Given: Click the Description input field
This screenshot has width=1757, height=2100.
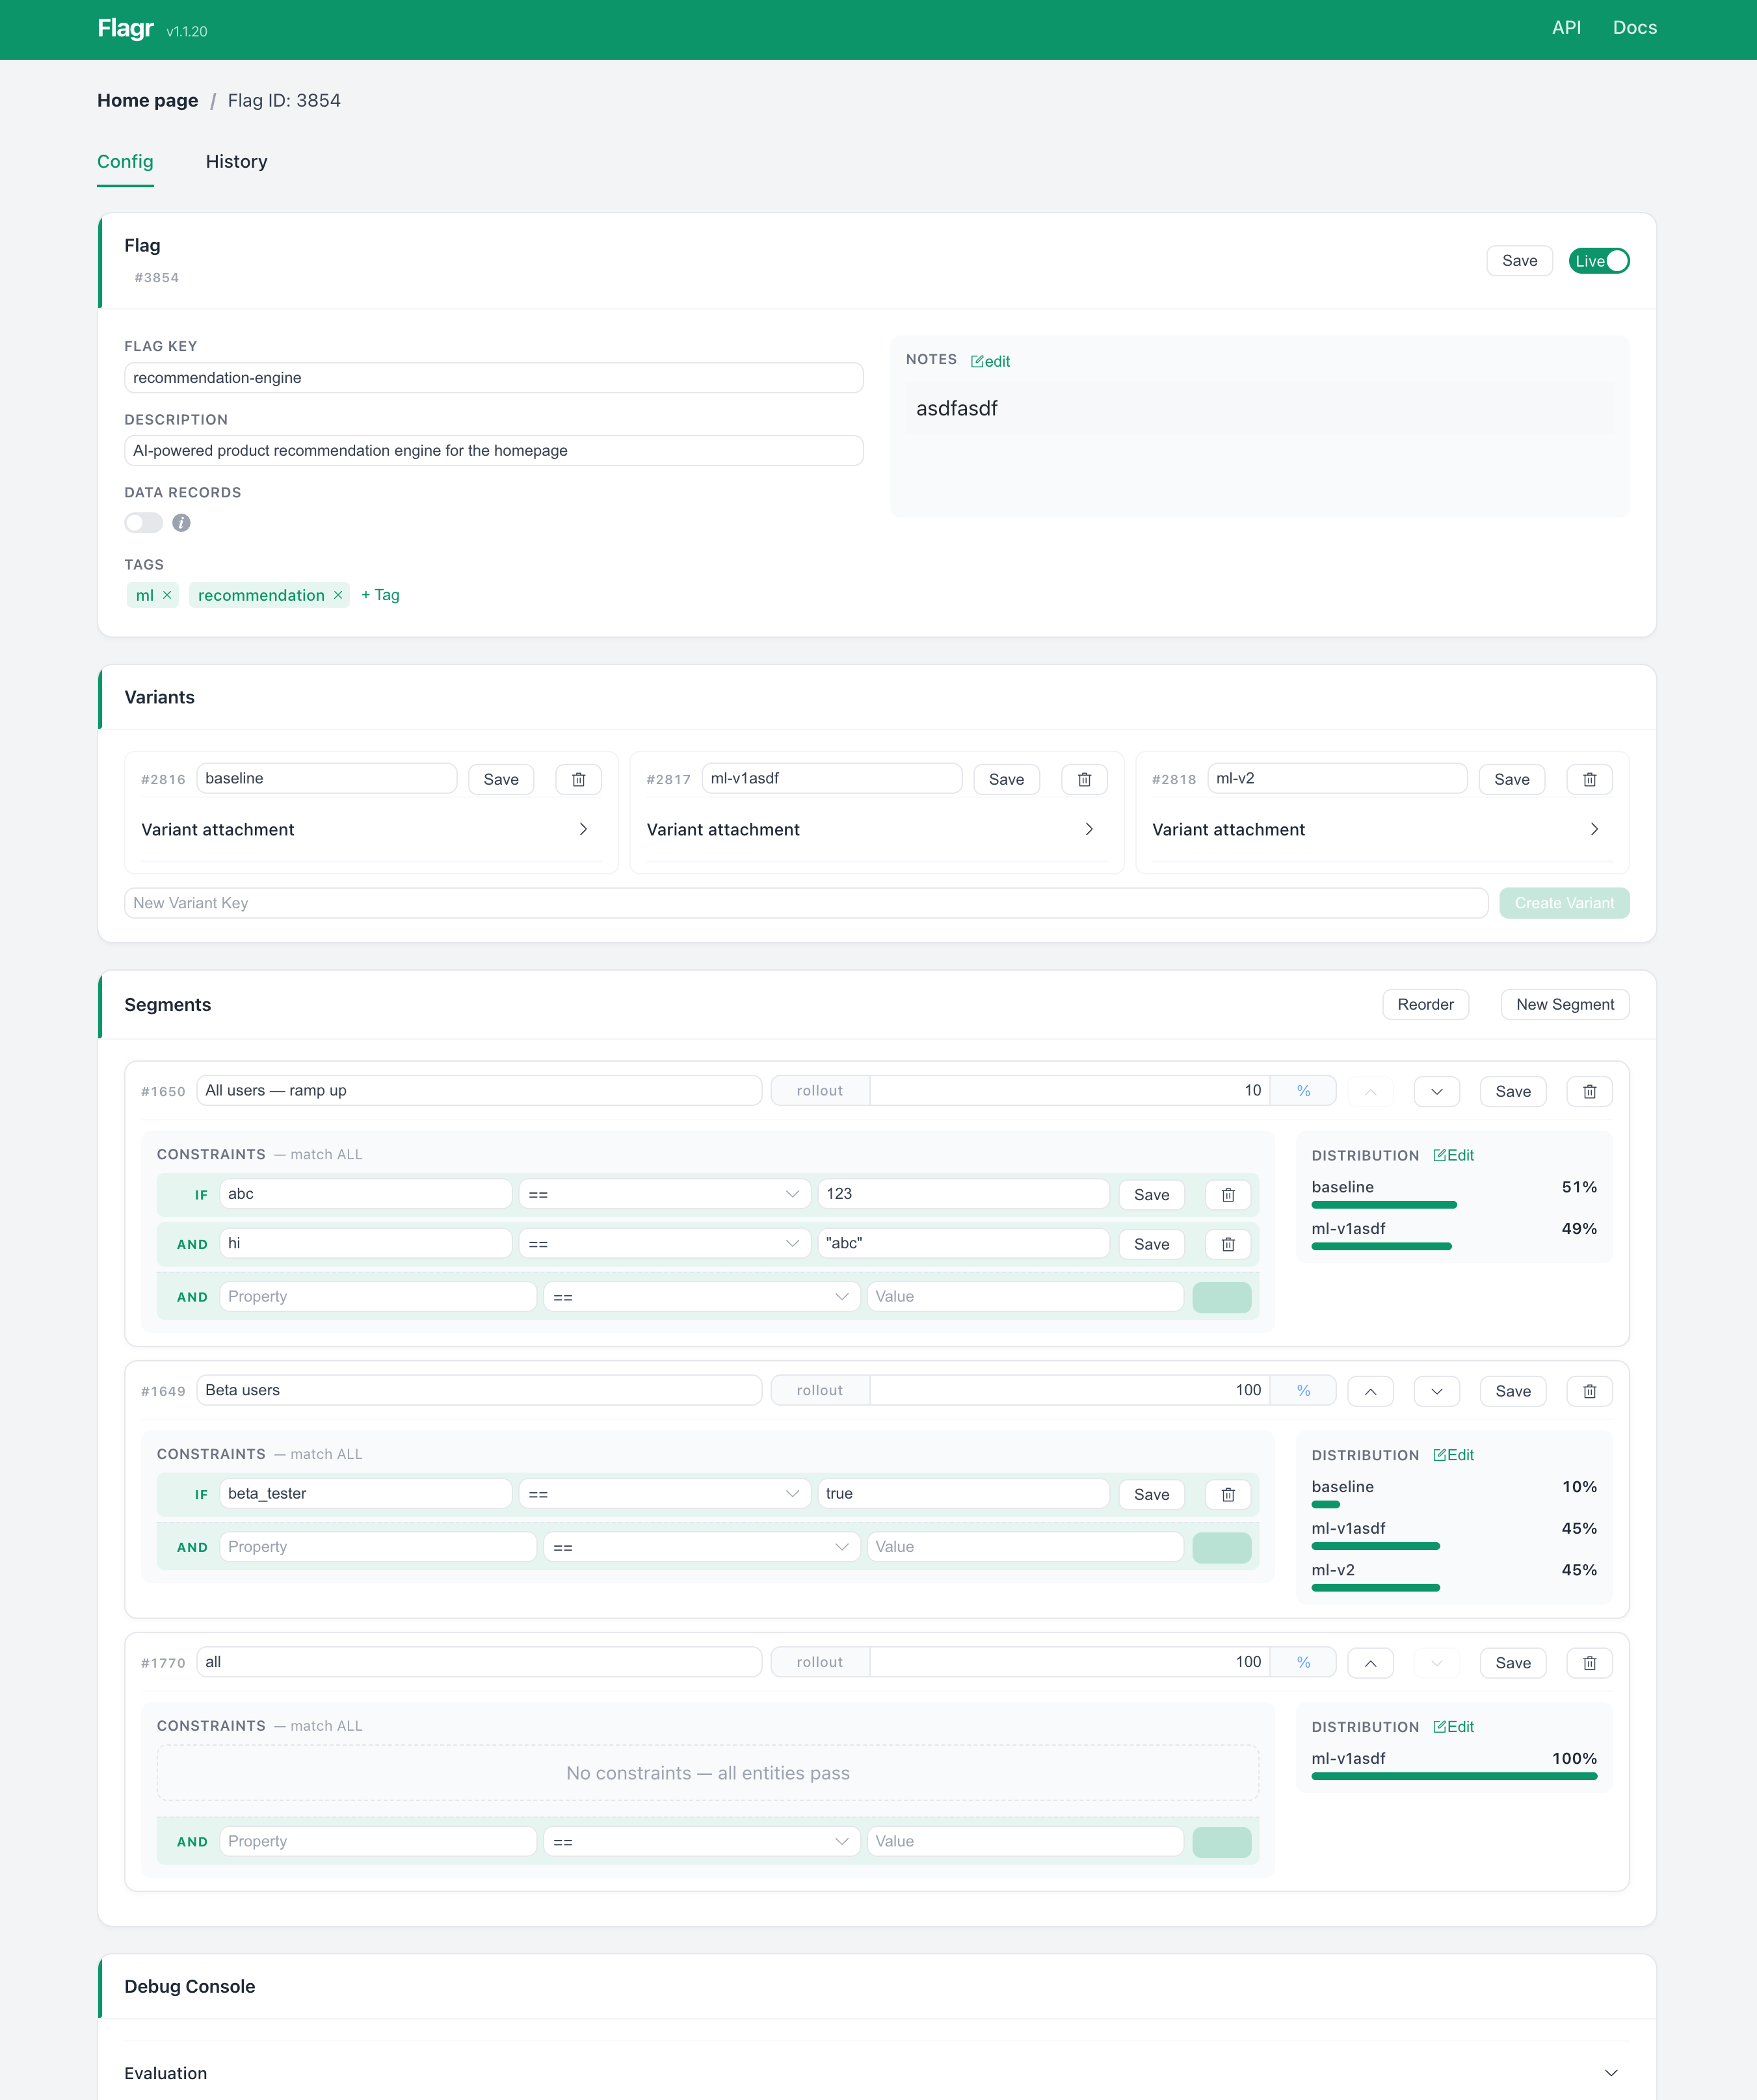Looking at the screenshot, I should [494, 451].
